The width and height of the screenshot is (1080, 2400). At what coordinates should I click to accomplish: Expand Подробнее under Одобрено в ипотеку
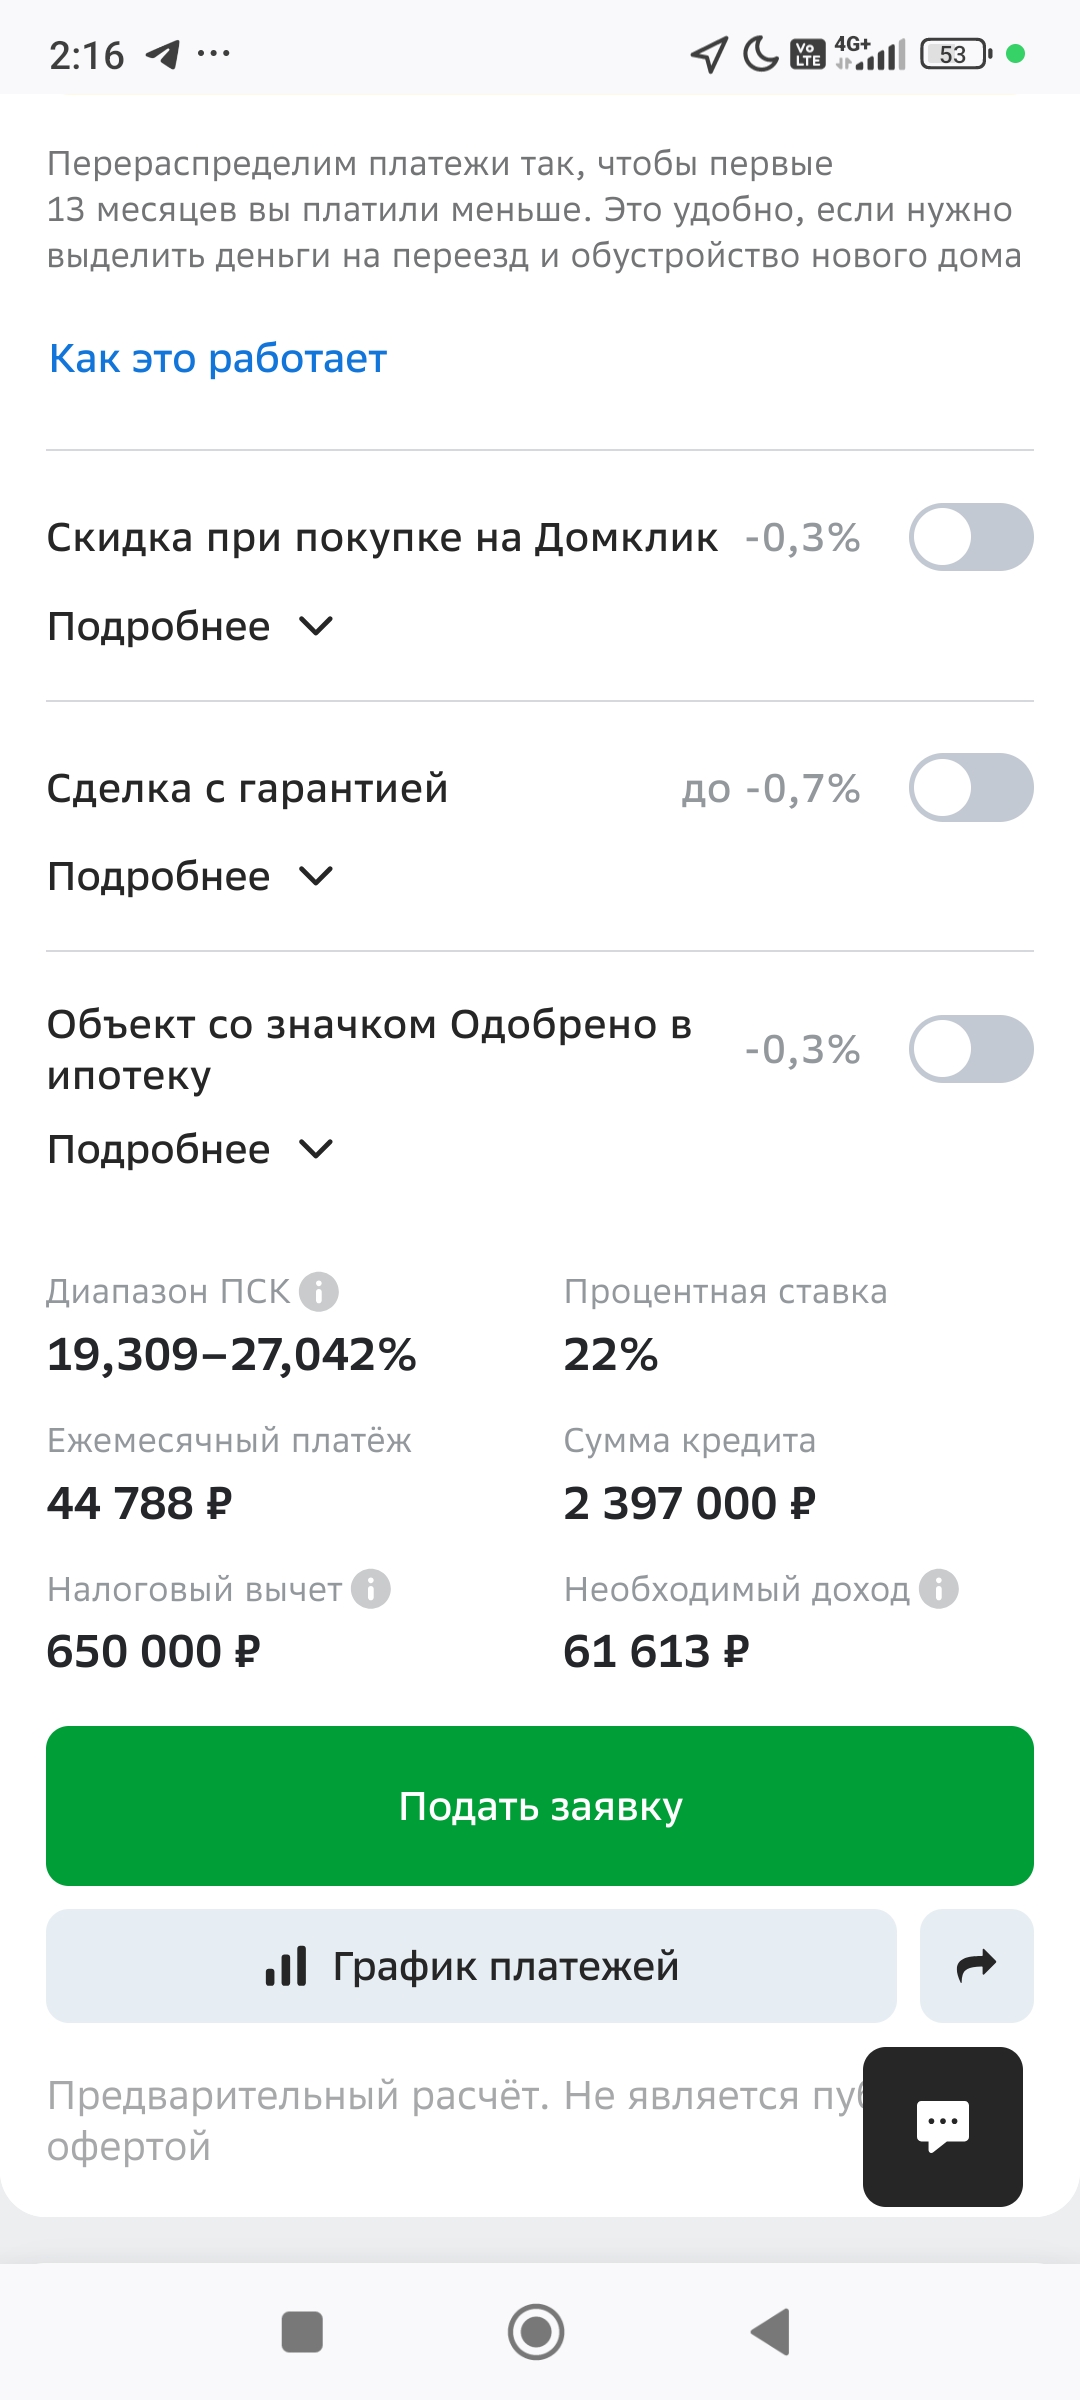coord(190,1150)
